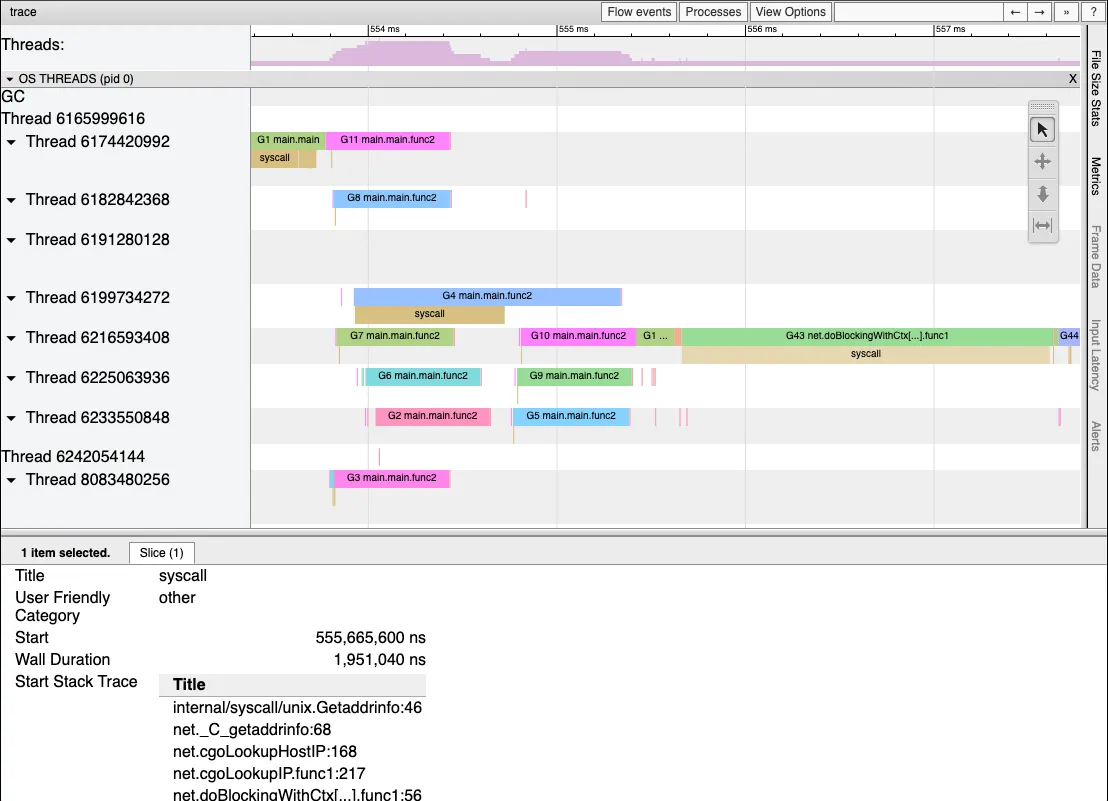Switch to the Slice (1) tab
Viewport: 1108px width, 801px height.
point(162,553)
